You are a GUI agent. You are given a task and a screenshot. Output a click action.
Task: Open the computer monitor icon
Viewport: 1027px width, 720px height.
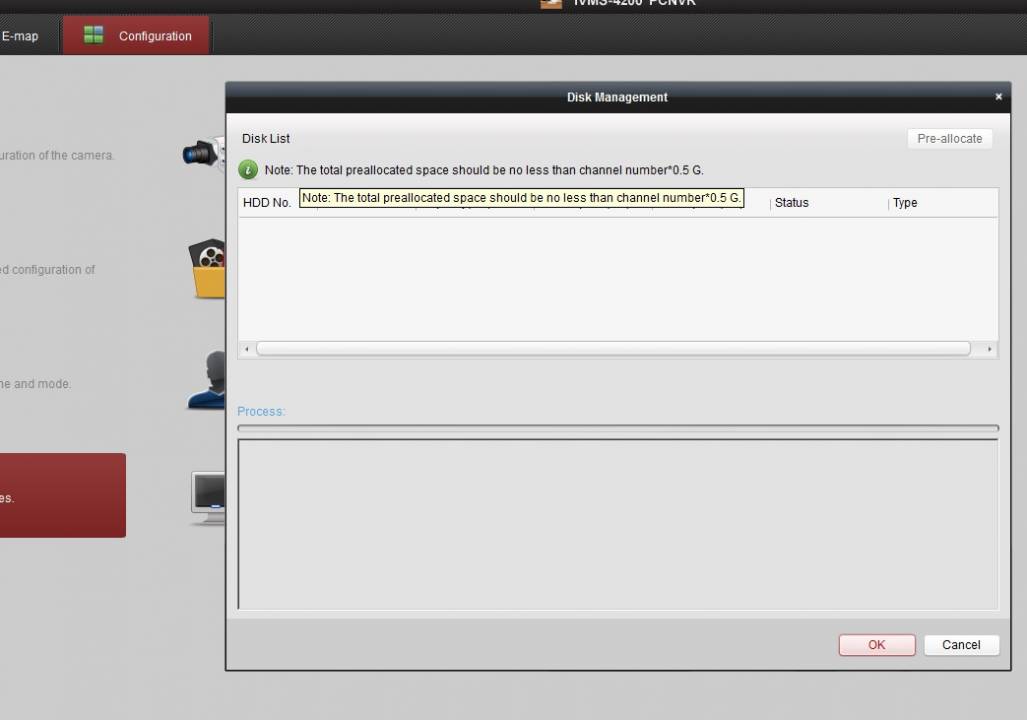pyautogui.click(x=208, y=498)
